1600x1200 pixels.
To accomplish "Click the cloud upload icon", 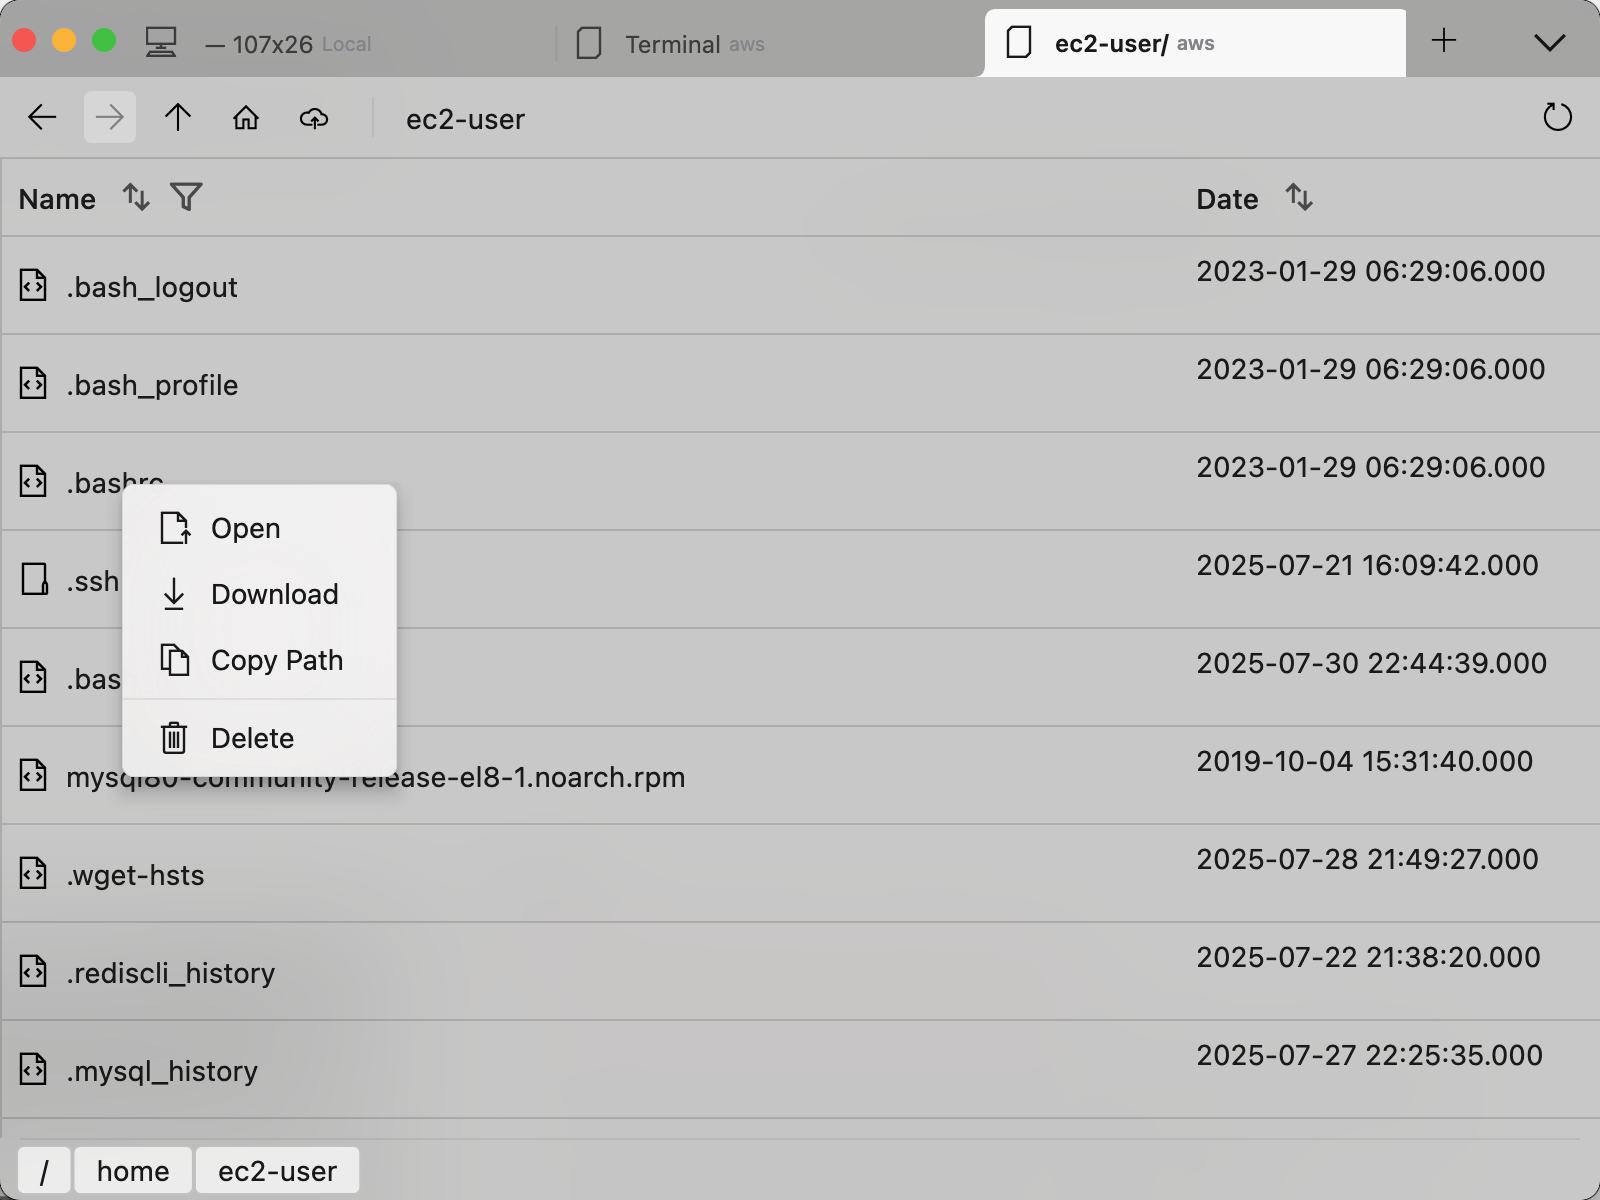I will pos(314,118).
